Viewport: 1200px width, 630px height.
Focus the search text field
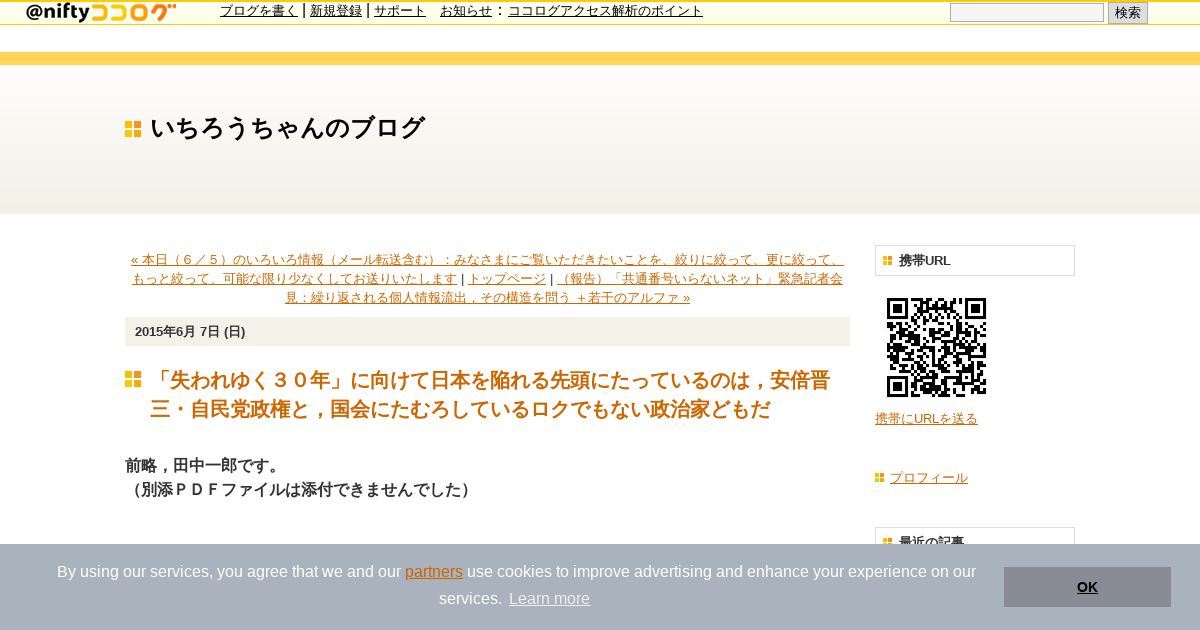(1027, 13)
